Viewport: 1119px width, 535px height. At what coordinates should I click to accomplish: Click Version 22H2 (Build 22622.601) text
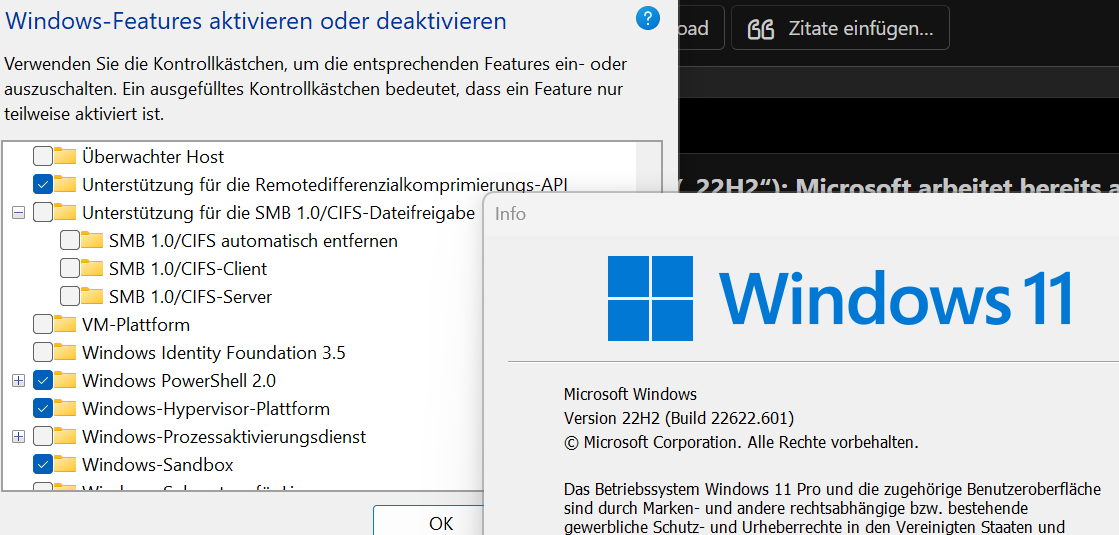click(679, 417)
